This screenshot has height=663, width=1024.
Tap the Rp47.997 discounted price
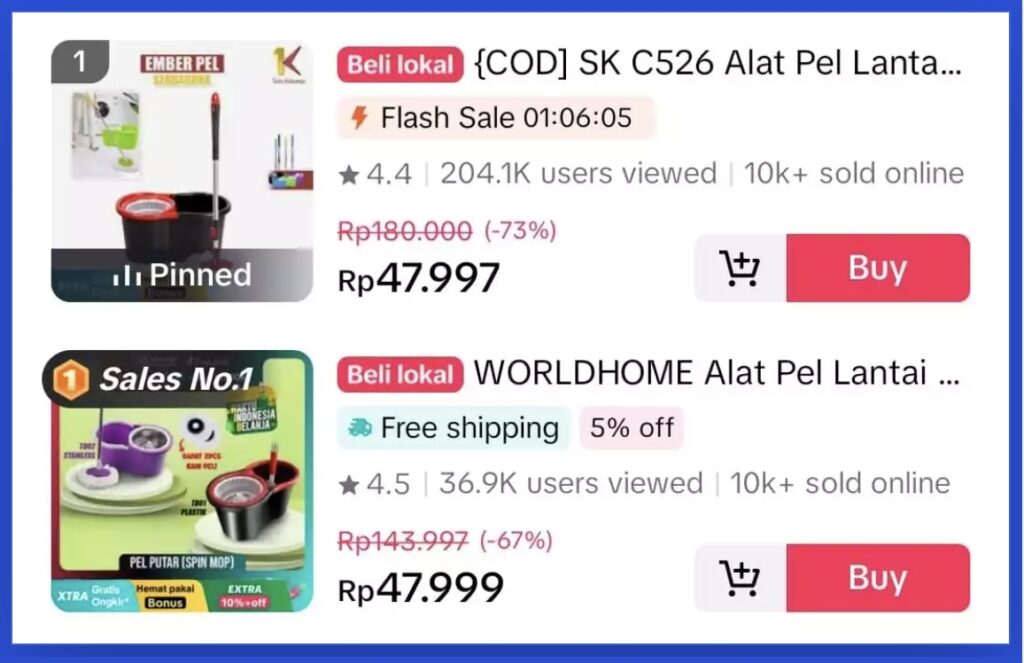pyautogui.click(x=419, y=278)
